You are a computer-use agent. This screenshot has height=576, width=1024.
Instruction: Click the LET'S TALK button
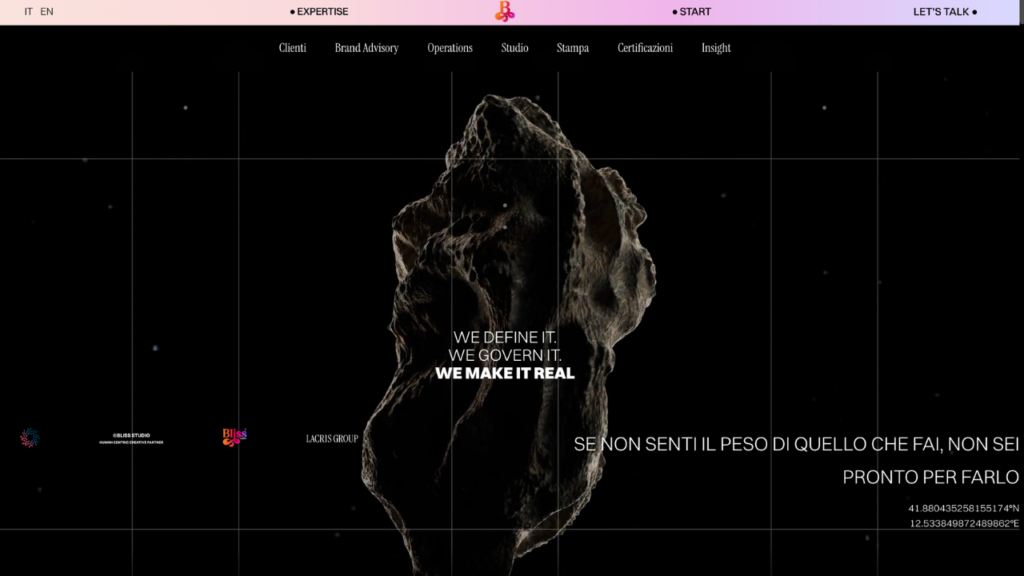(x=945, y=12)
